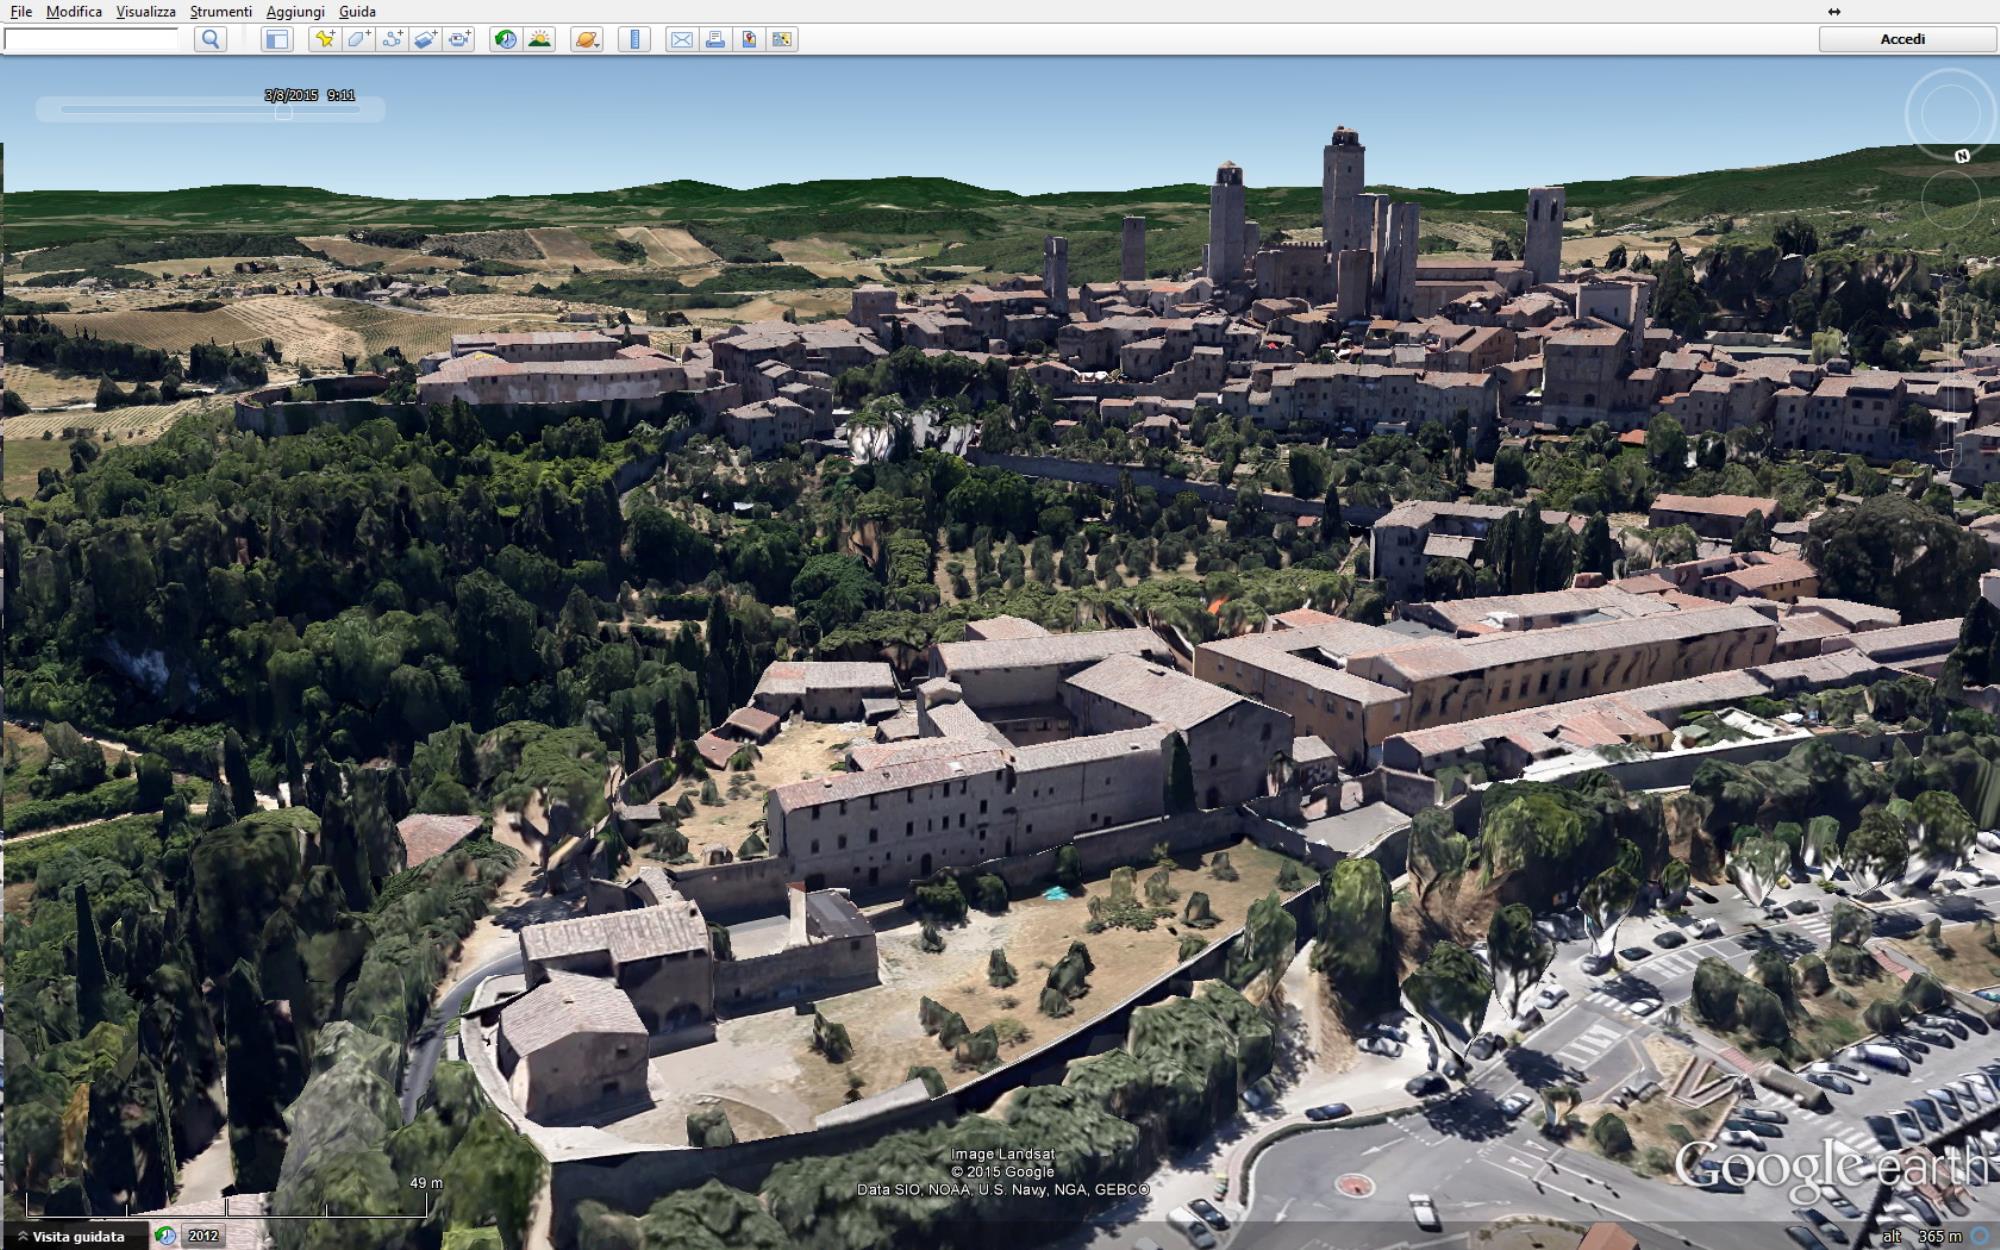Click the sunlight time slider handle
Screen dimensions: 2000x1250
(x=284, y=111)
